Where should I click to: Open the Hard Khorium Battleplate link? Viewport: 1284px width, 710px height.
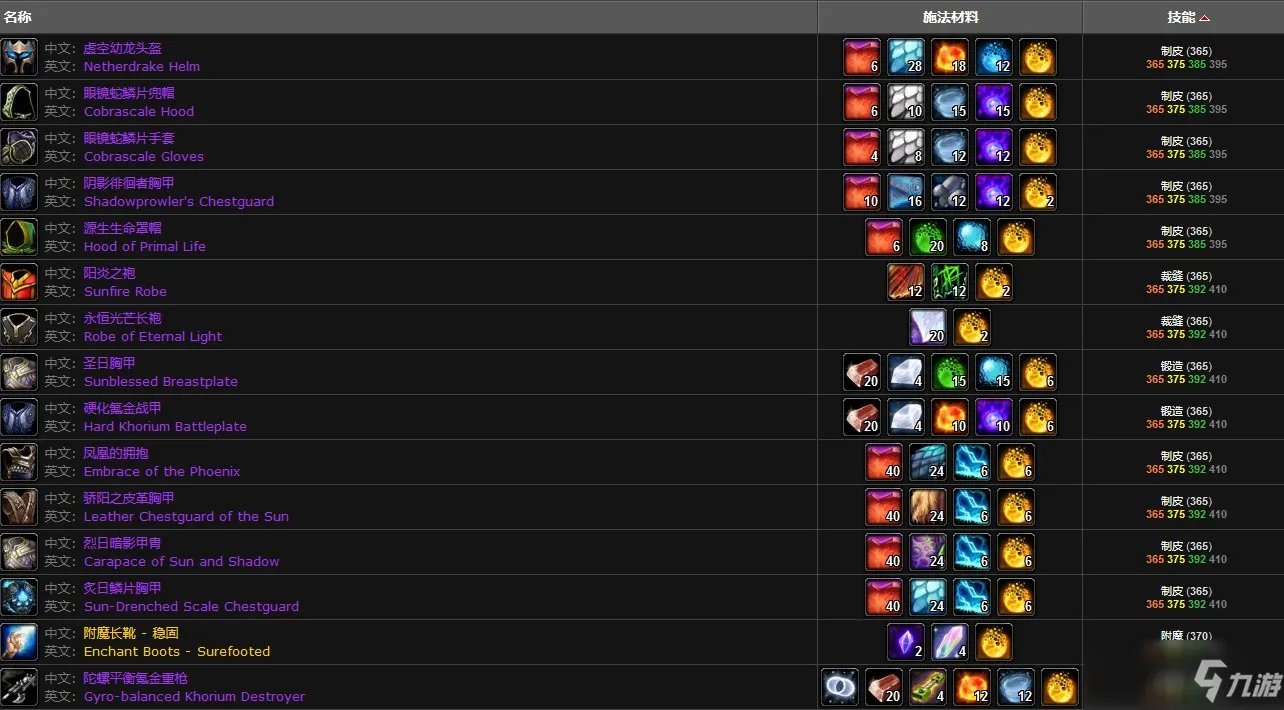point(165,426)
